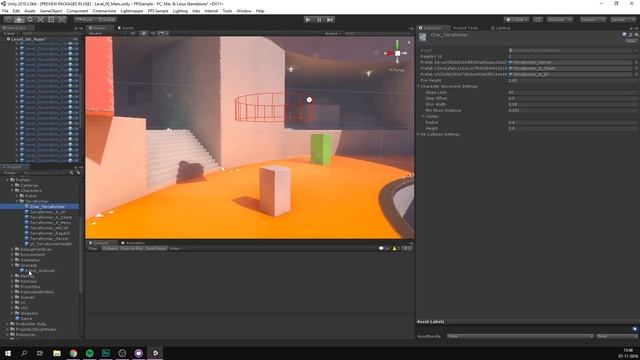Select the Scale tool in the toolbar

(x=40, y=20)
